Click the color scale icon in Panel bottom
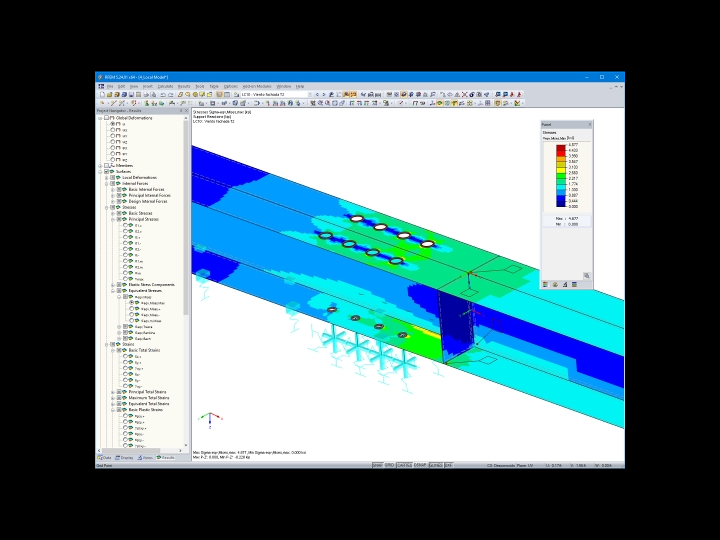Image resolution: width=720 pixels, height=540 pixels. pyautogui.click(x=546, y=285)
